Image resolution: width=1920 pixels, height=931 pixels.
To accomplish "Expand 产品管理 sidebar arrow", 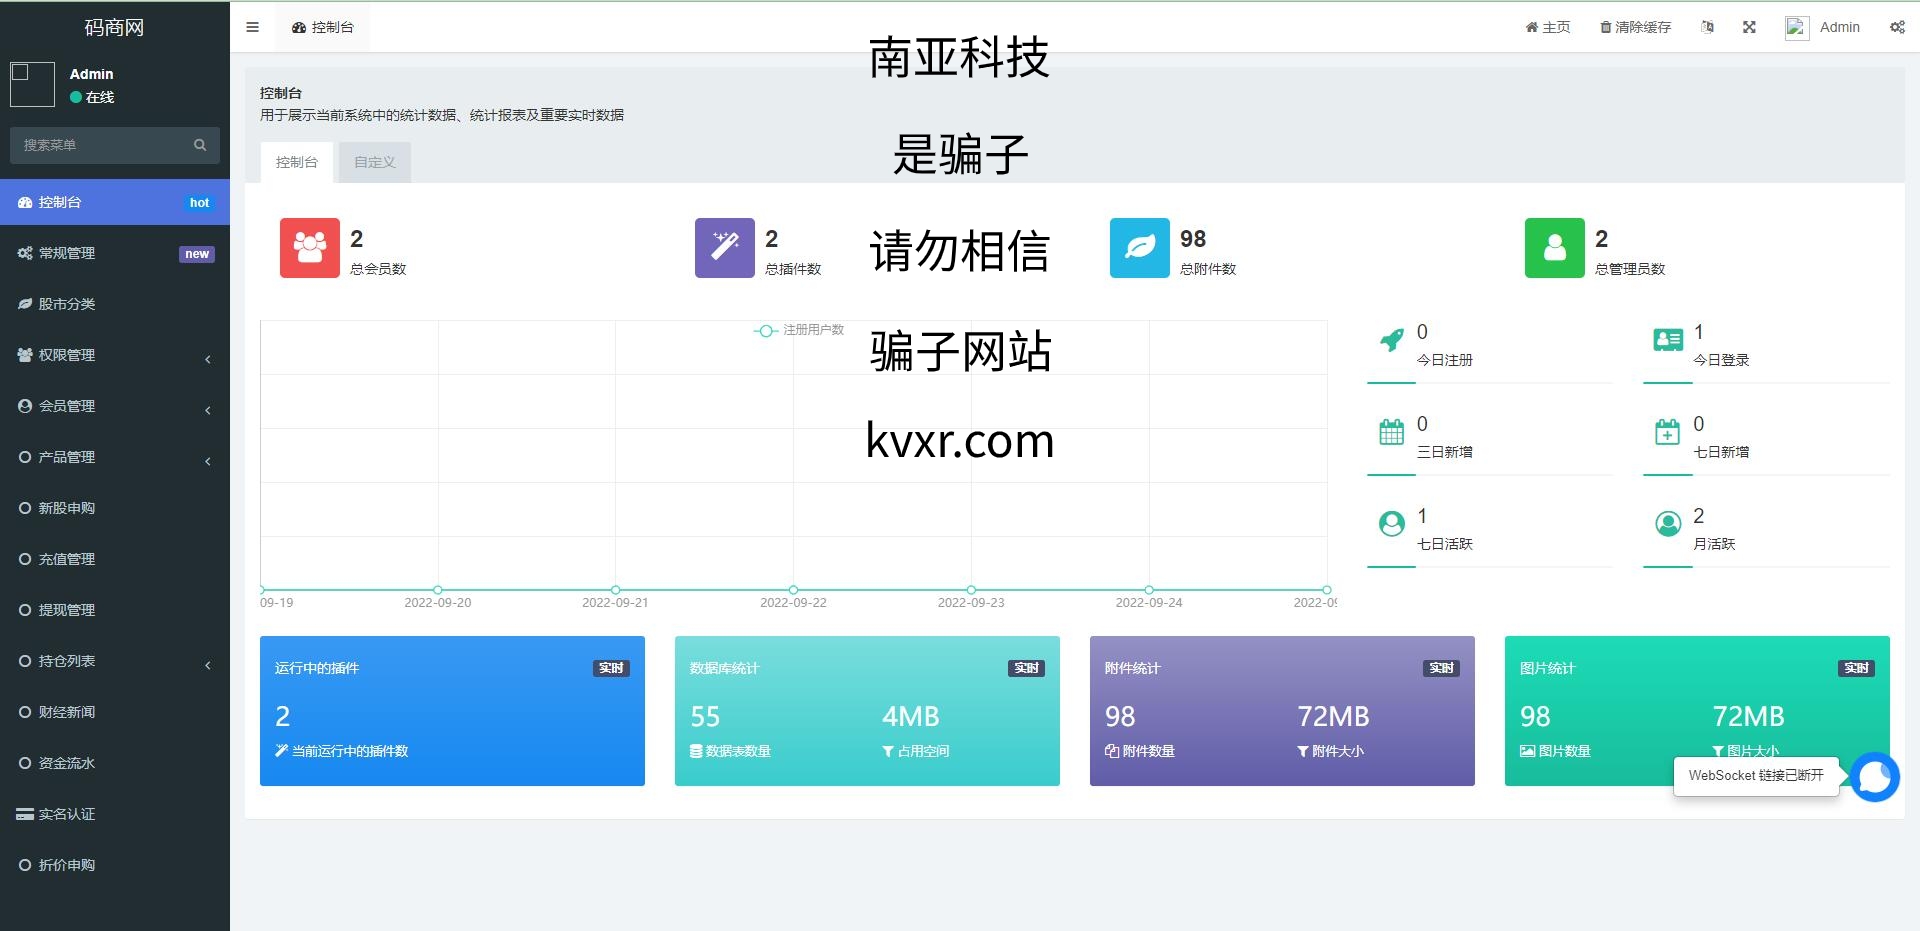I will tap(208, 461).
